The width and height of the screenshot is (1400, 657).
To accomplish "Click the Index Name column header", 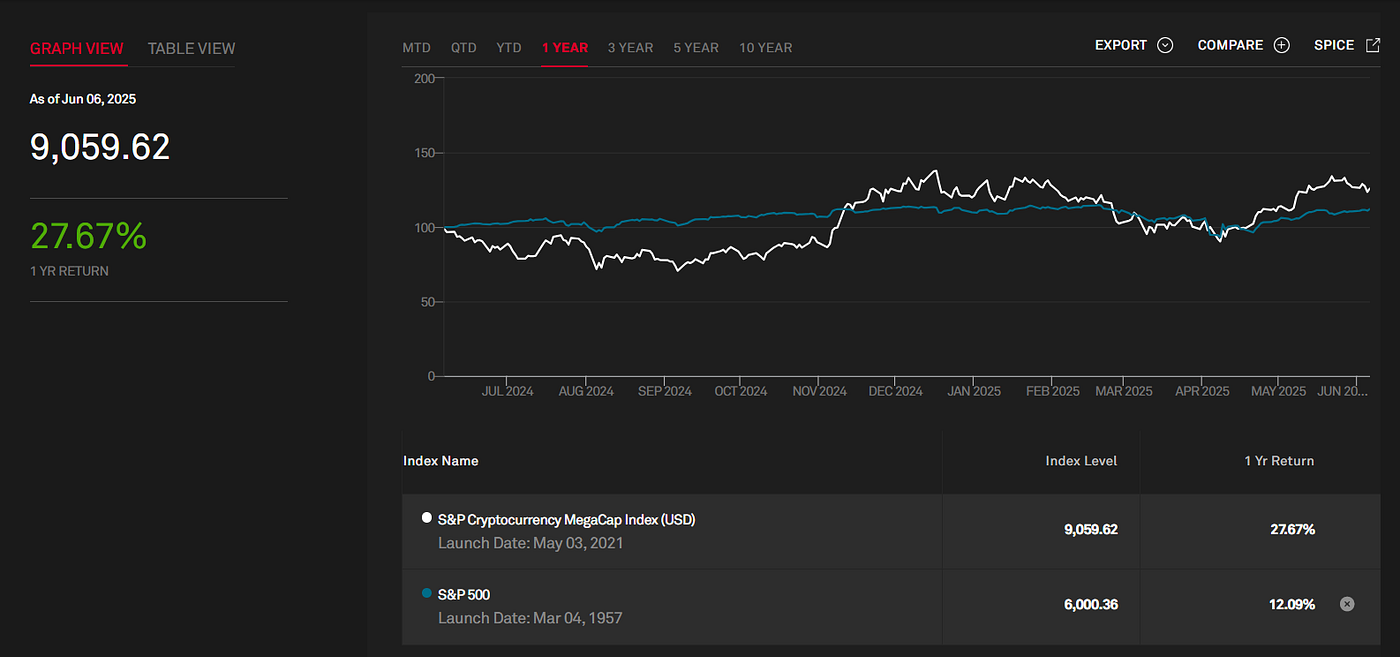I will point(441,461).
